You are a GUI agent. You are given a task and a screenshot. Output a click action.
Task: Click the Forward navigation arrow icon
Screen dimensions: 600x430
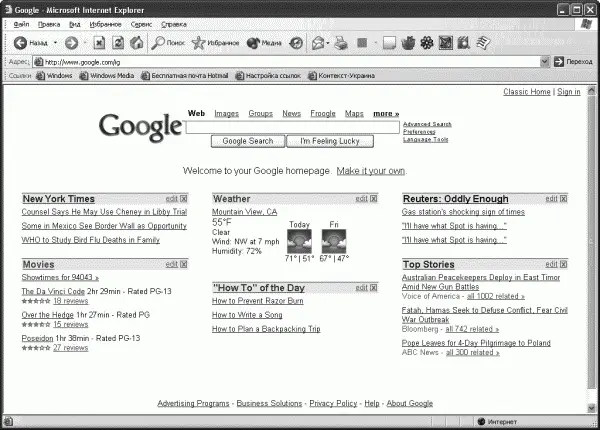[x=70, y=43]
